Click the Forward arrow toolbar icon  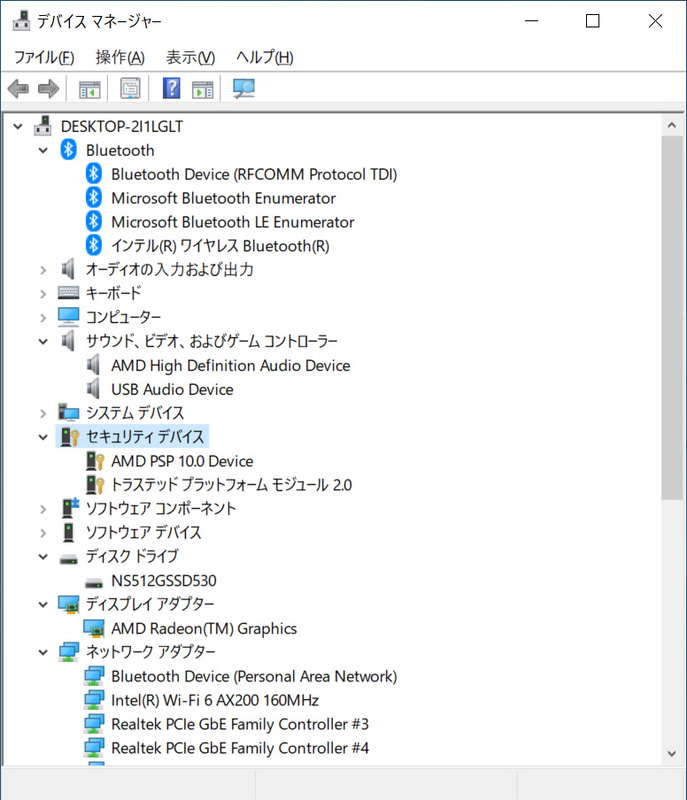click(x=49, y=89)
